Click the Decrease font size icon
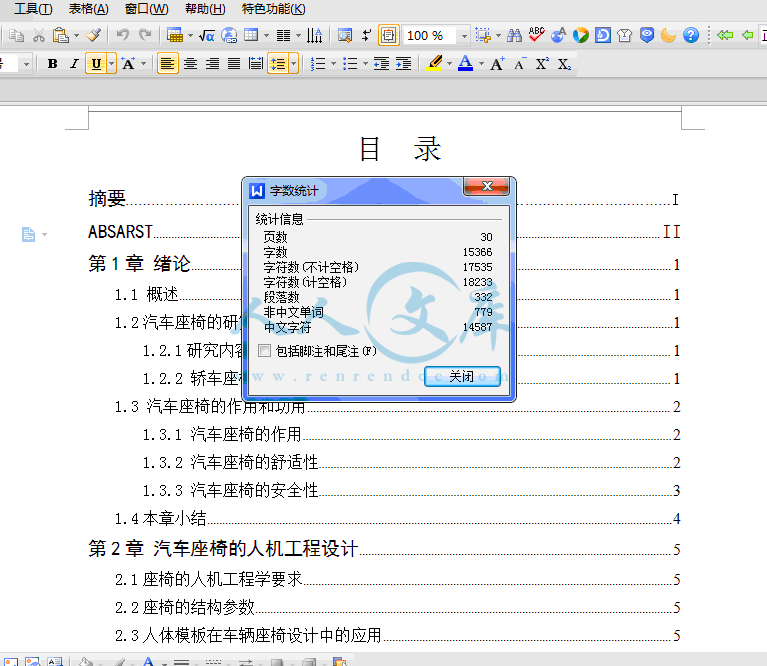The height and width of the screenshot is (666, 767). coord(520,64)
